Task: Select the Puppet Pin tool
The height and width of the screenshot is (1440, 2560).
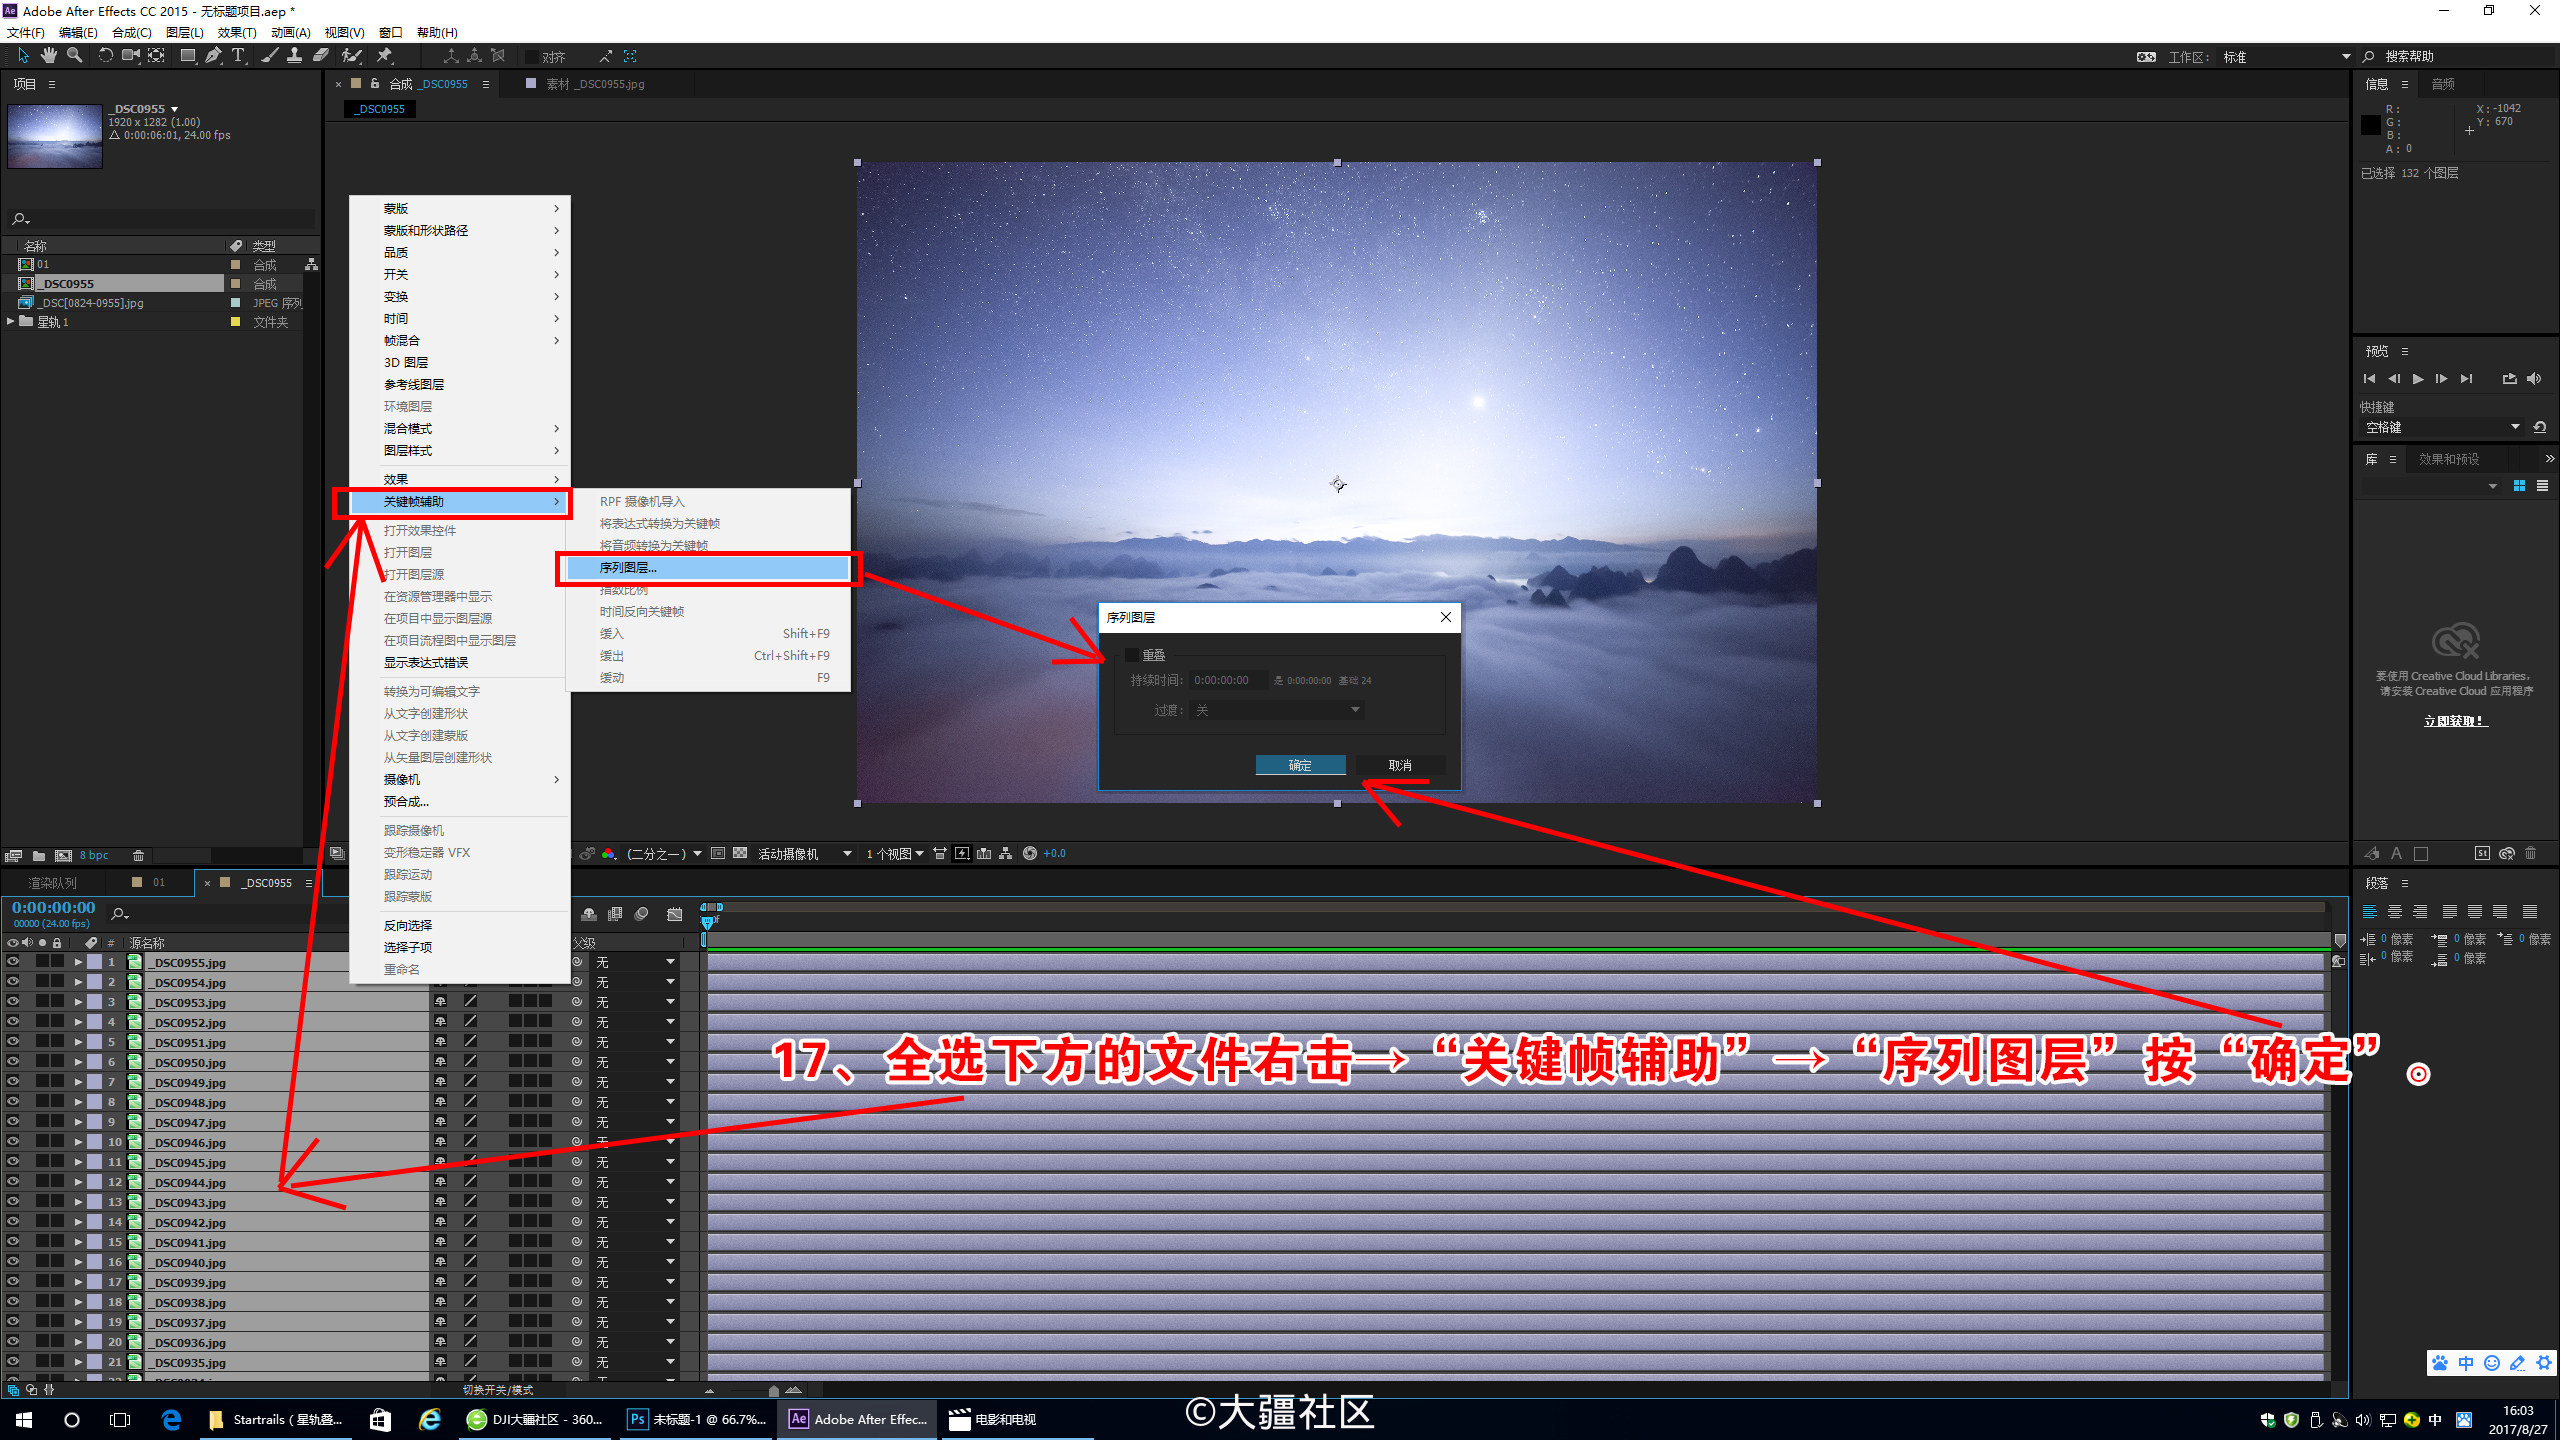Action: [x=384, y=56]
